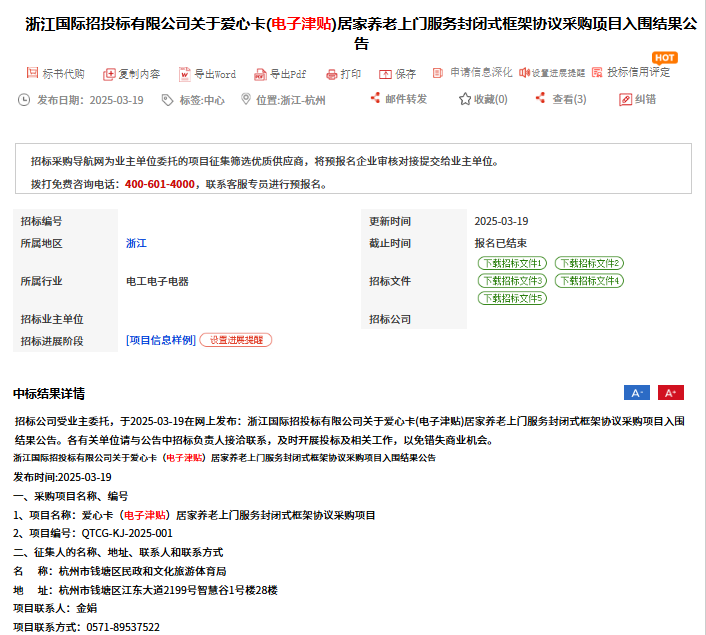Open the 浙江 region link
This screenshot has height=635, width=706.
(136, 243)
